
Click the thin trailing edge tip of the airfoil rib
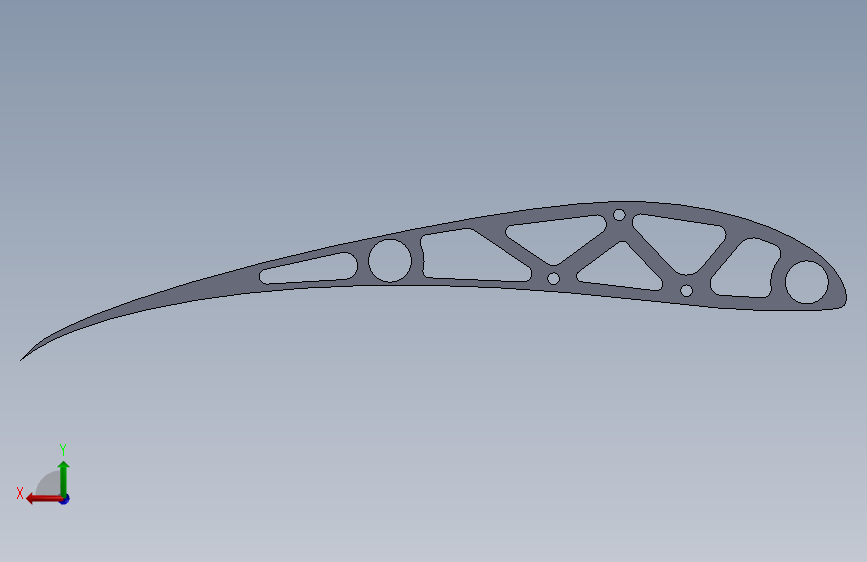23,358
